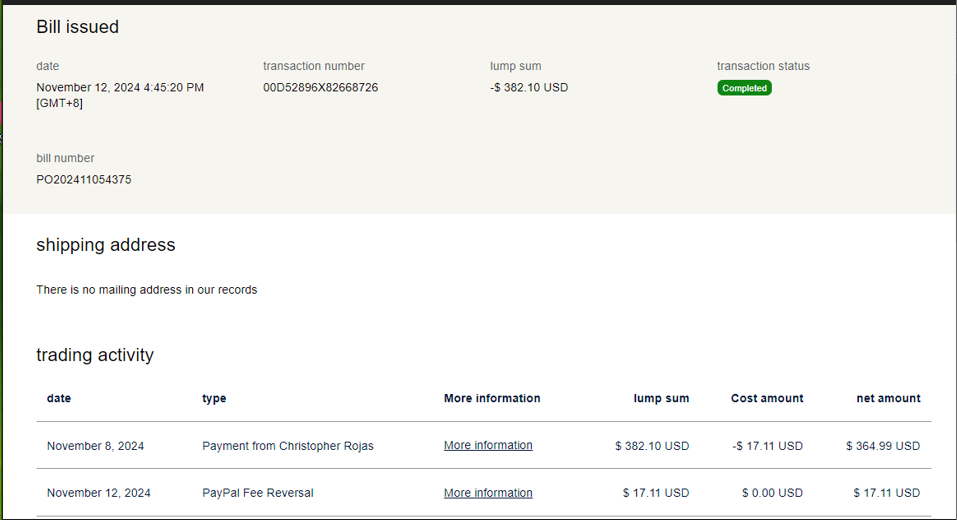Select bill number PO202411054375

click(x=84, y=180)
